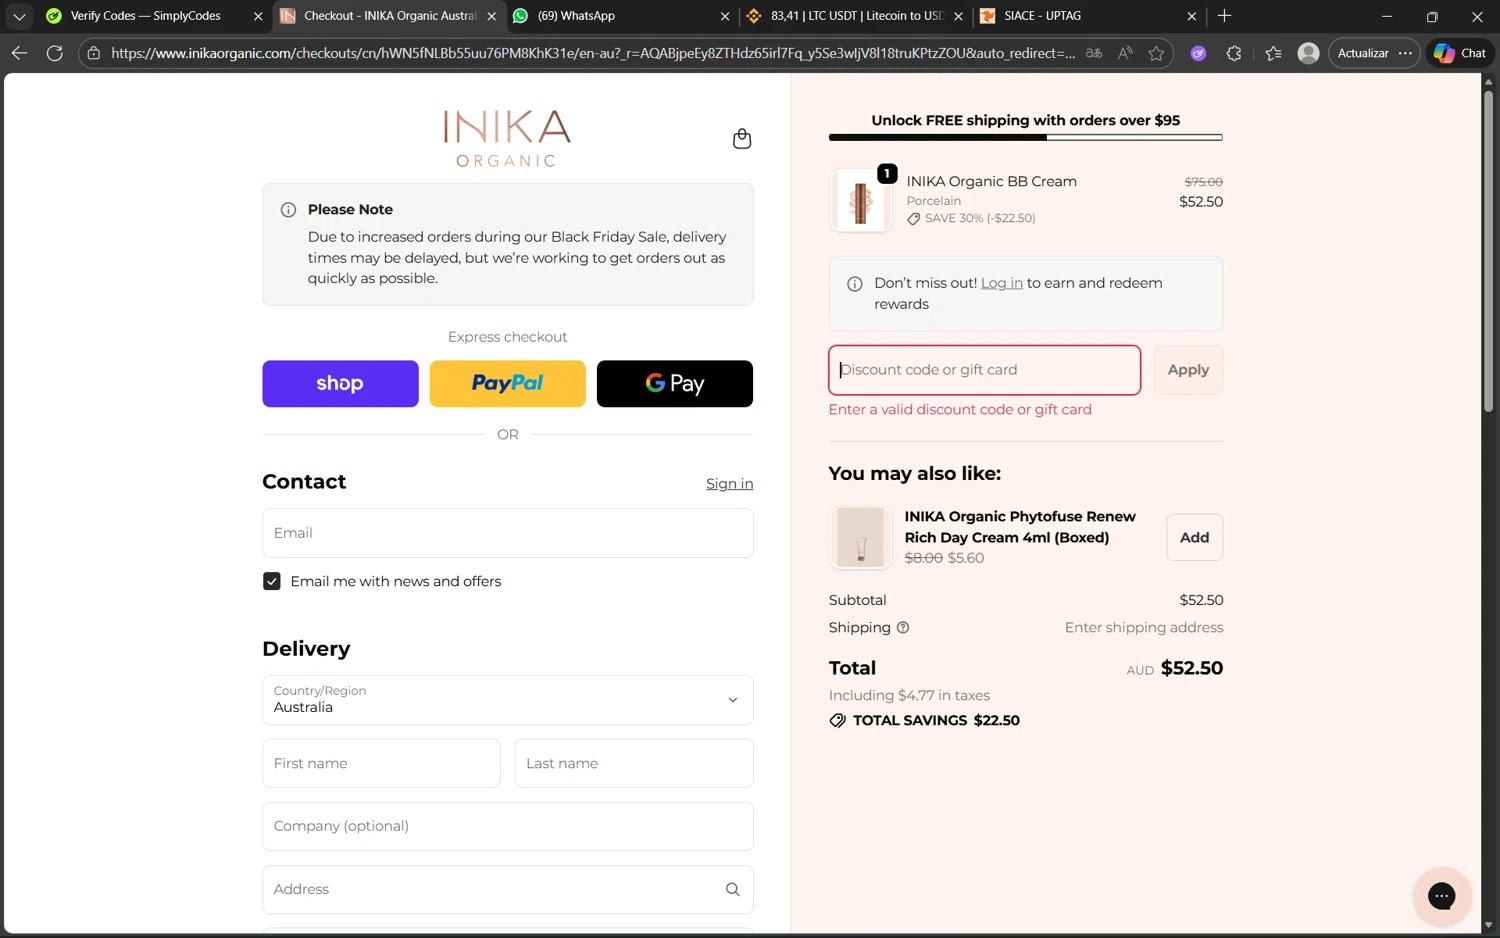Open the tab search chevron
Screen dimensions: 1500x938
(19, 16)
